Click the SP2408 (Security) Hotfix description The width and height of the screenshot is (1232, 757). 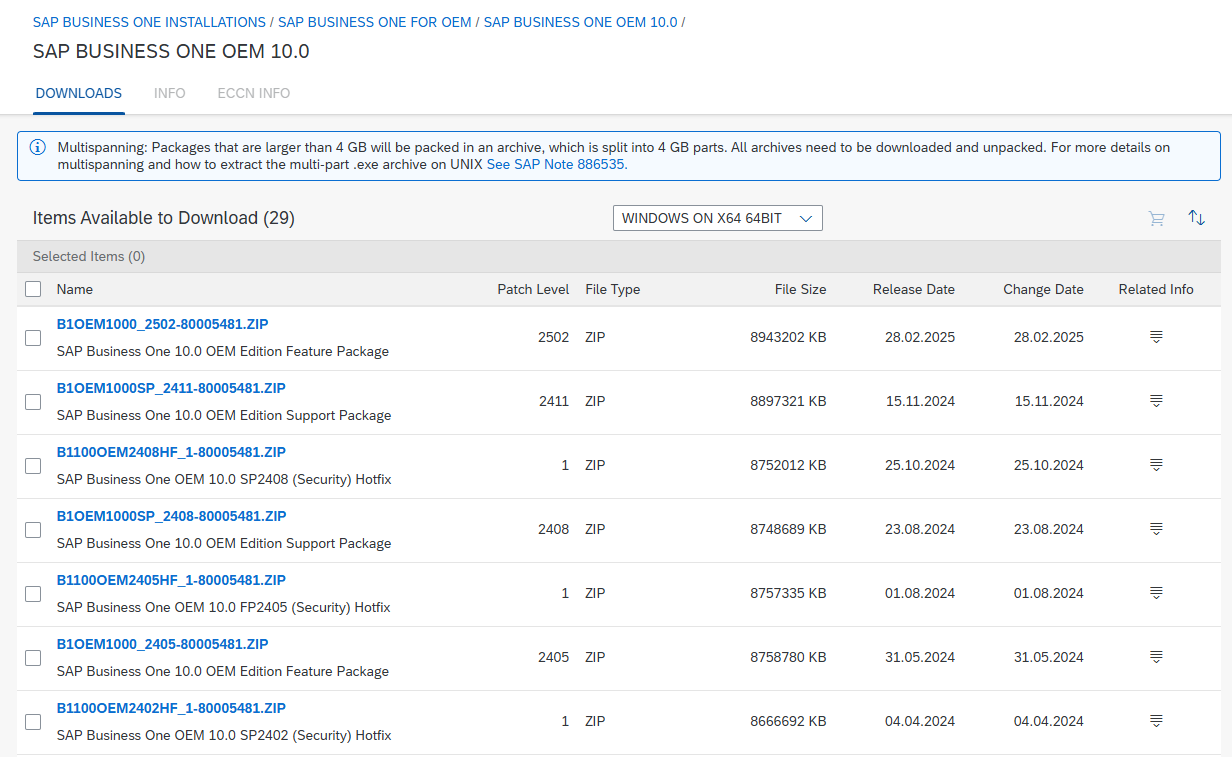pyautogui.click(x=224, y=479)
